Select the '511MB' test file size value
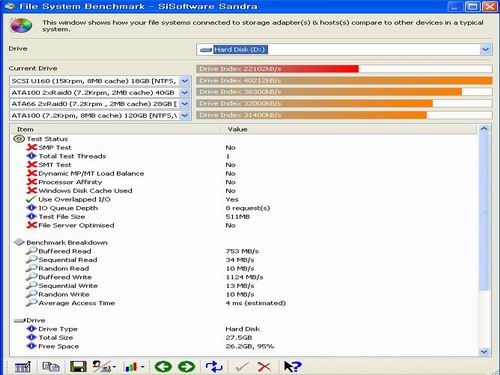 (x=238, y=217)
